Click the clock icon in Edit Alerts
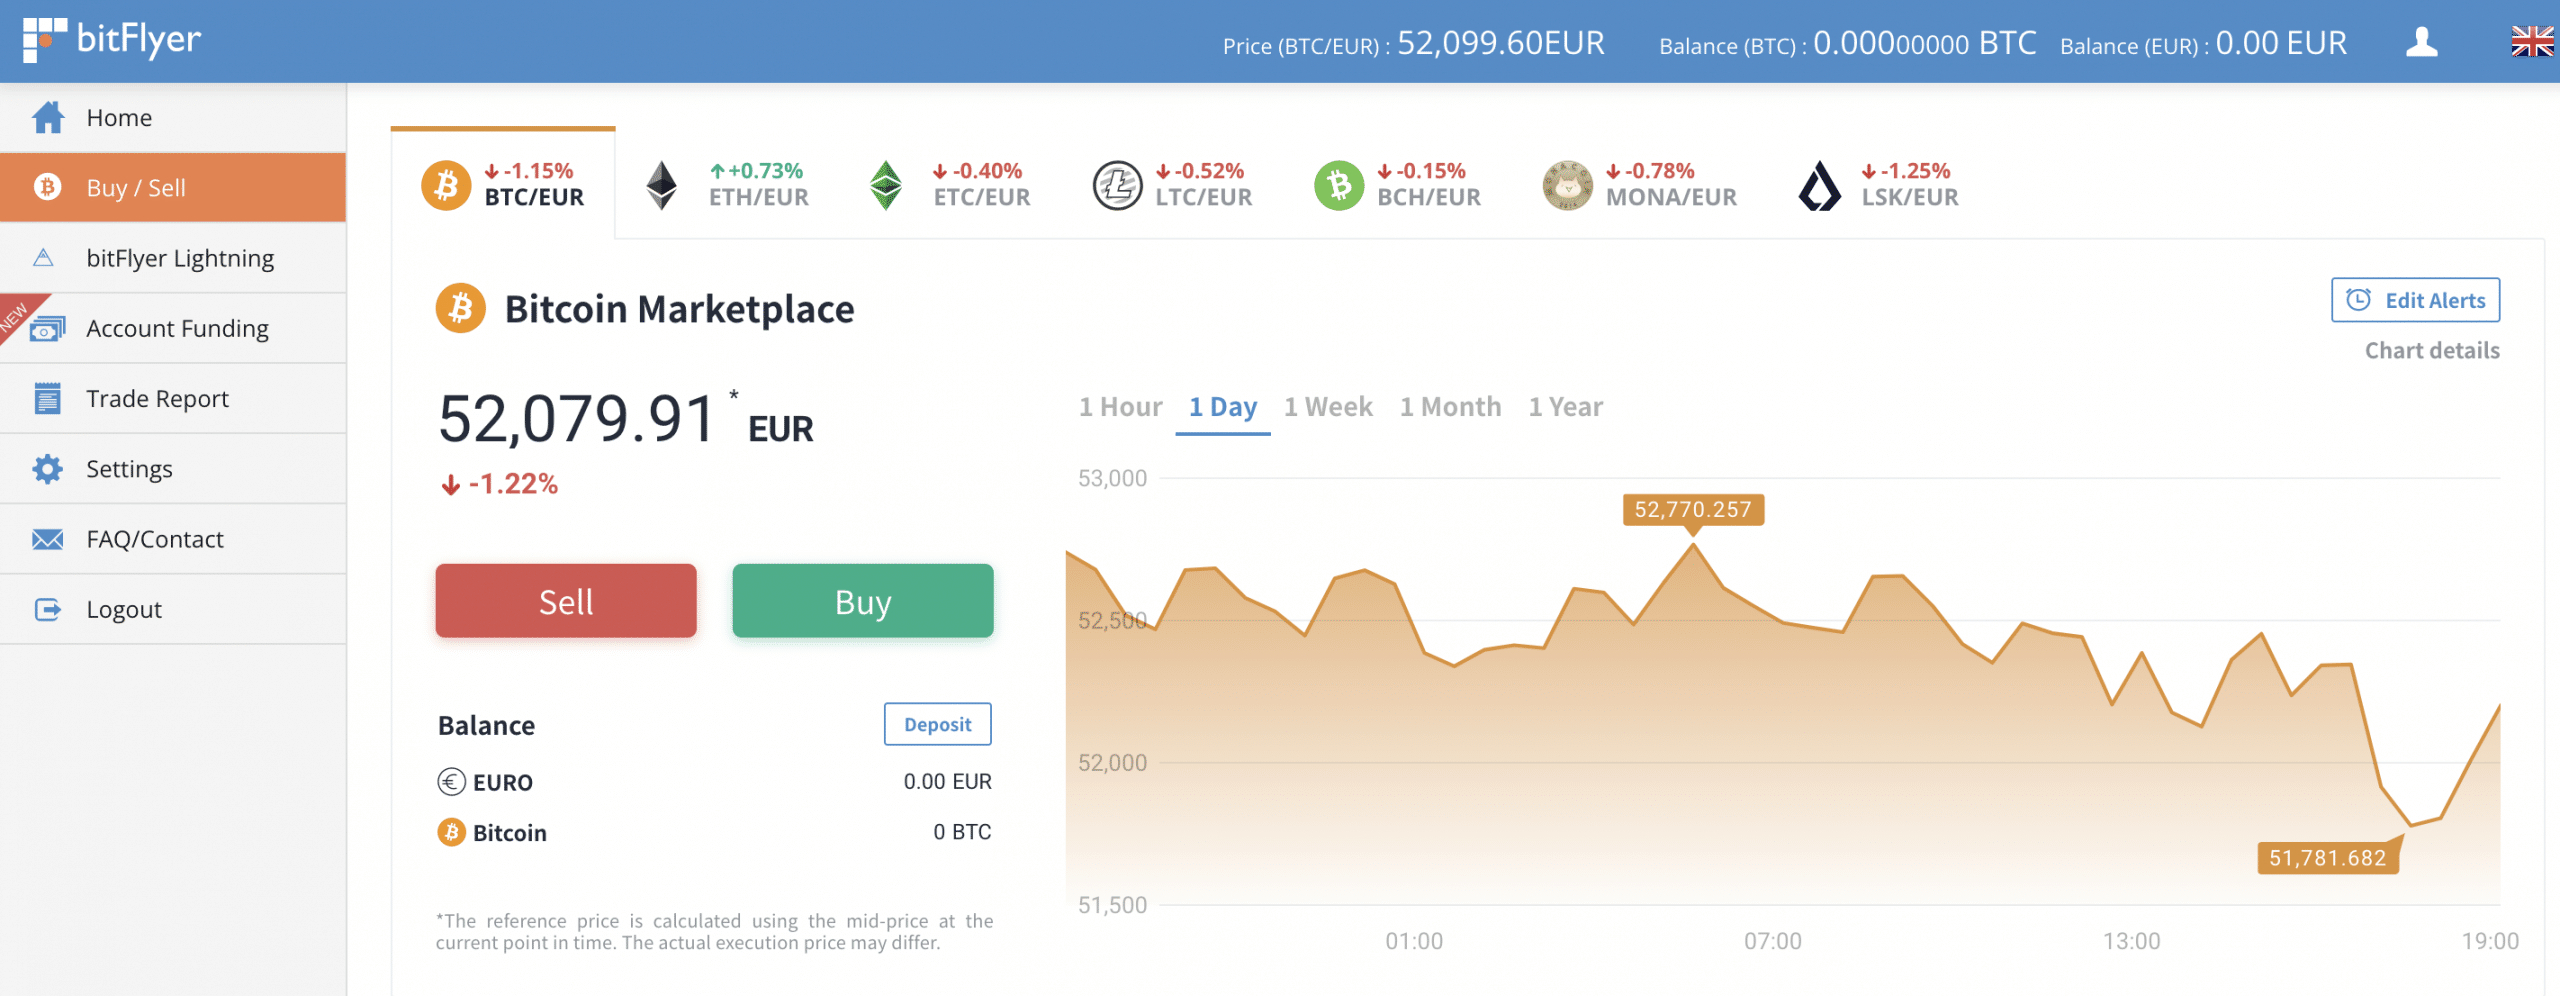2560x996 pixels. [2358, 300]
